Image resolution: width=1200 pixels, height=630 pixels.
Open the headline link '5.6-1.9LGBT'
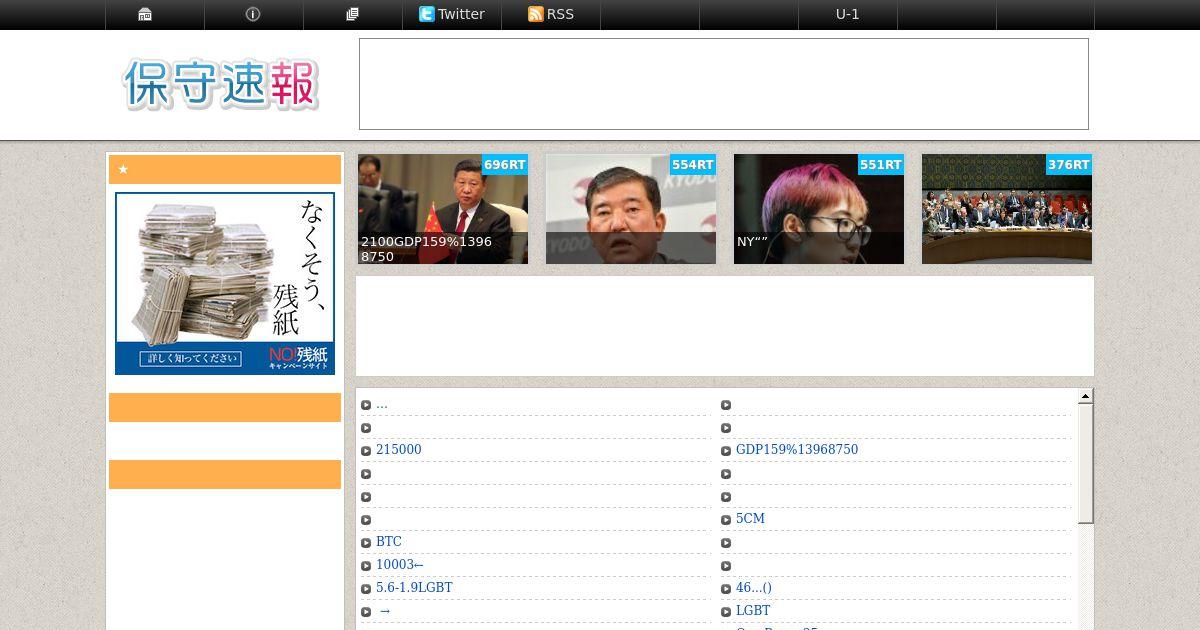click(414, 588)
